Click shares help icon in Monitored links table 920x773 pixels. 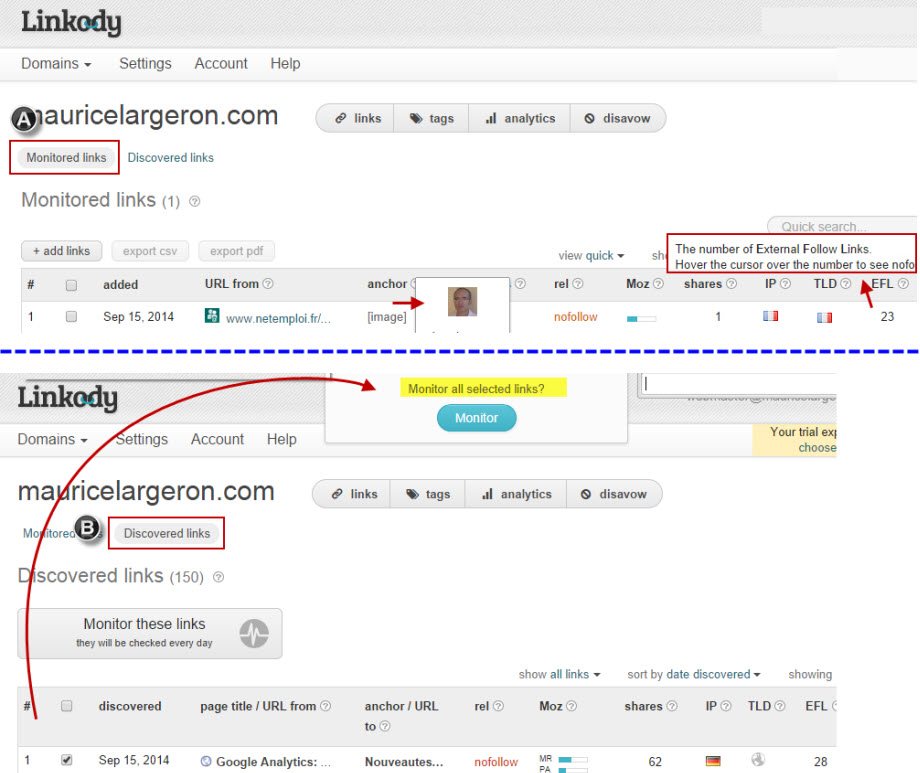731,283
